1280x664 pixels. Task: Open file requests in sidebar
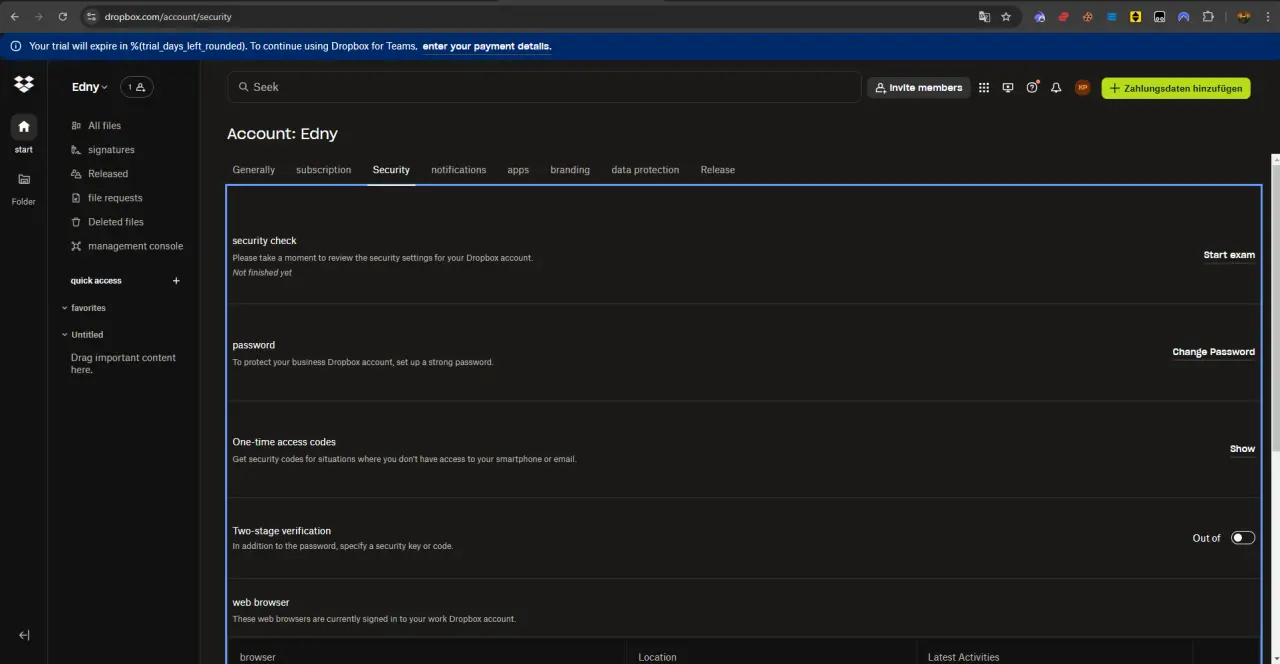coord(115,198)
